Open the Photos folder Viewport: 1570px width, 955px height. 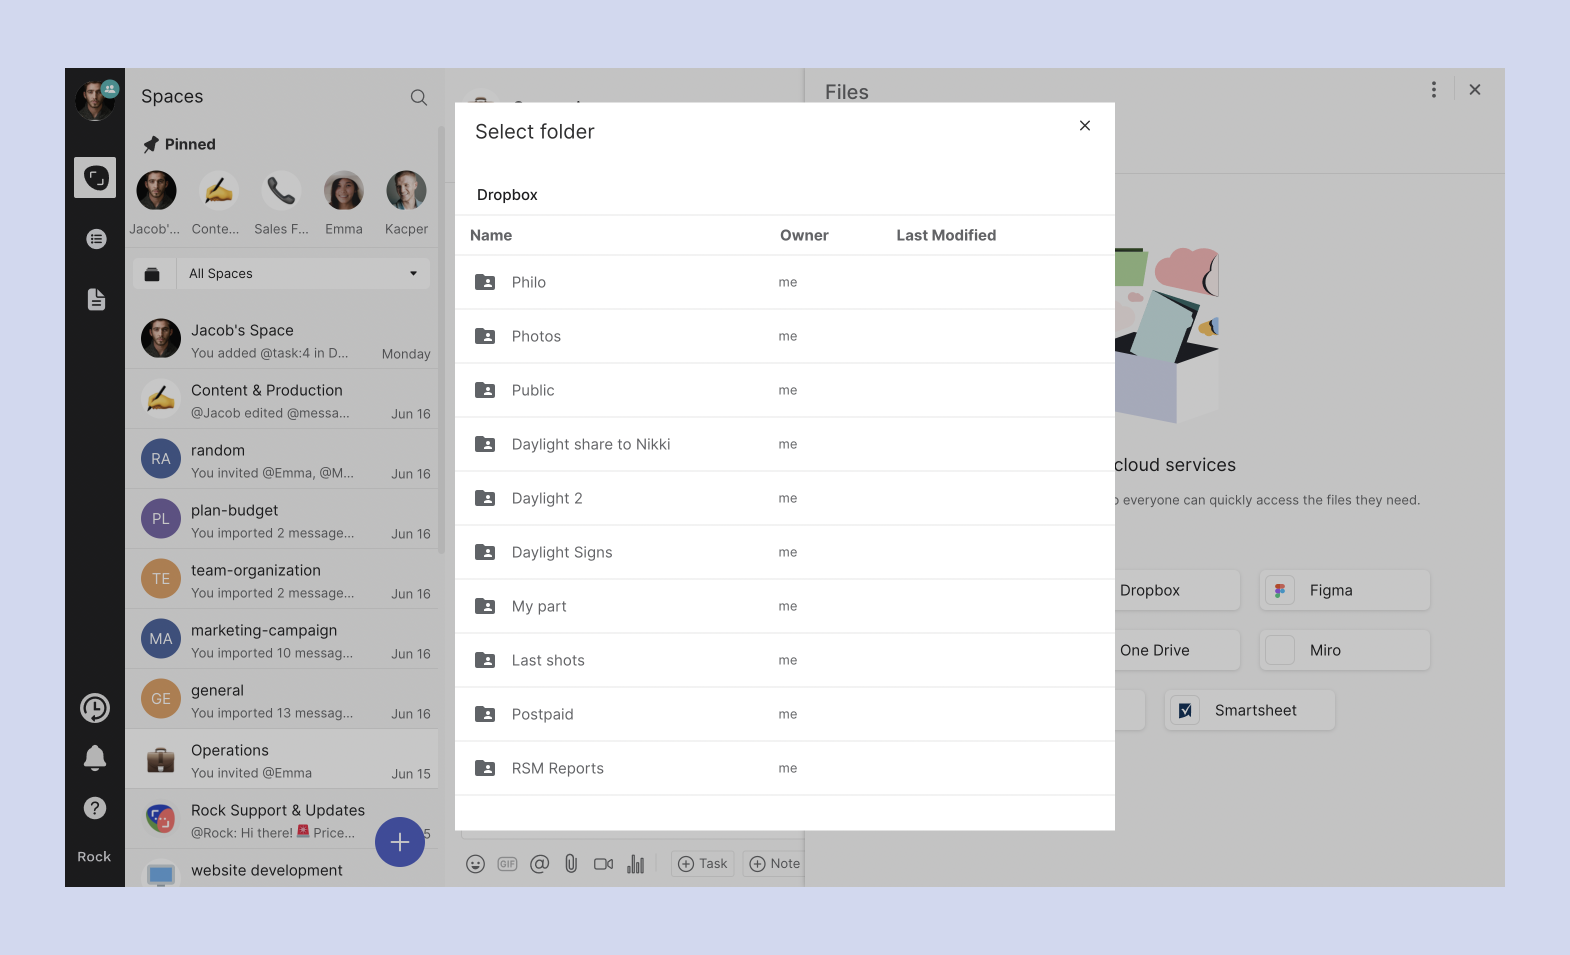tap(536, 337)
